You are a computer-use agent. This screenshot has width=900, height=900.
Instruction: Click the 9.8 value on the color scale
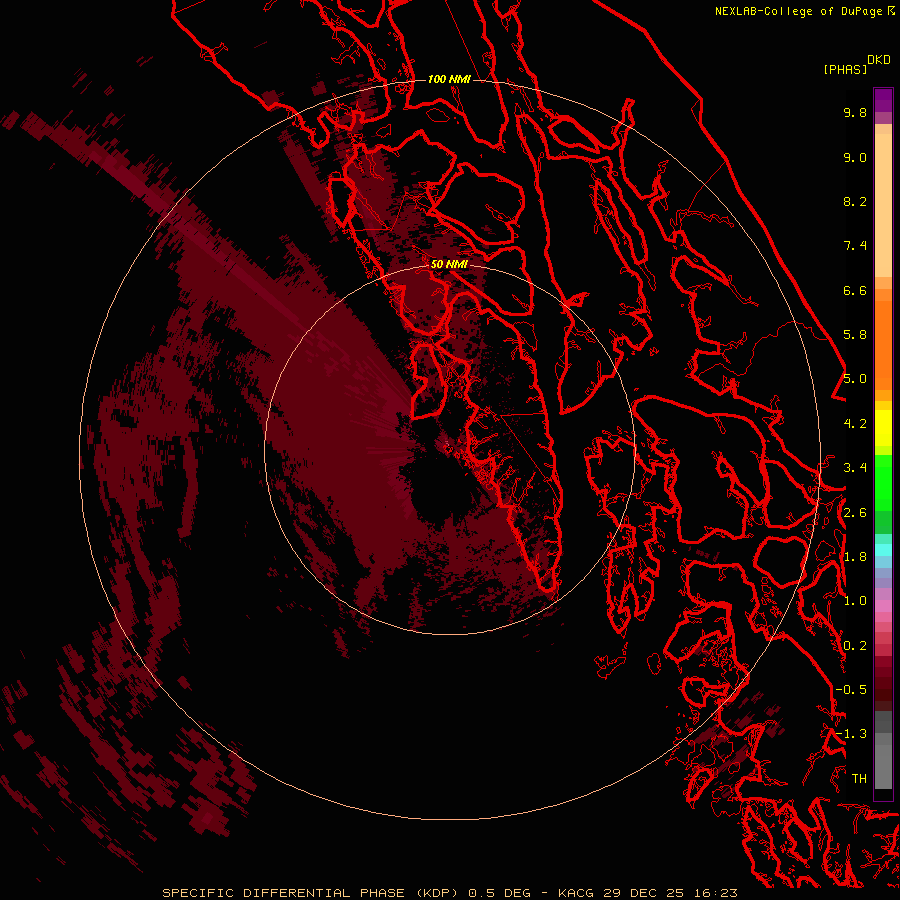point(855,112)
